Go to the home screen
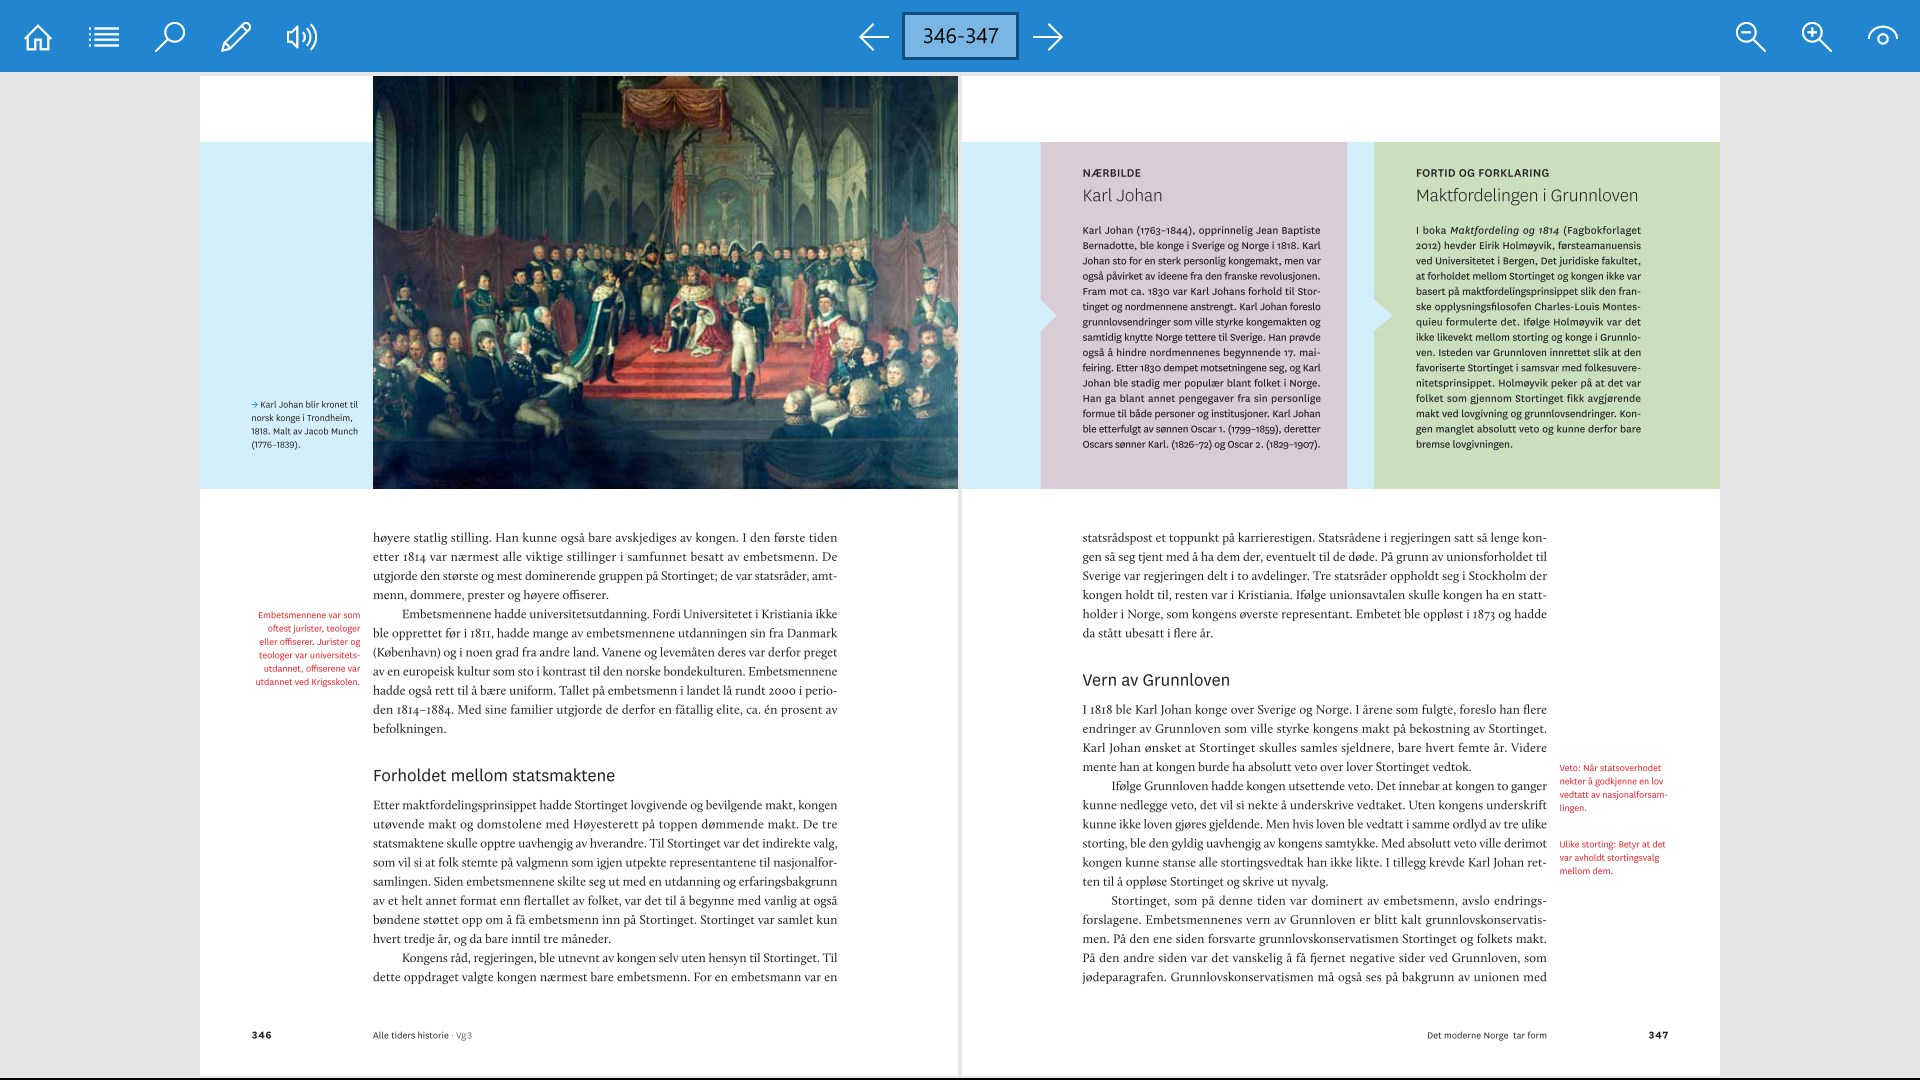This screenshot has height=1080, width=1920. tap(38, 37)
